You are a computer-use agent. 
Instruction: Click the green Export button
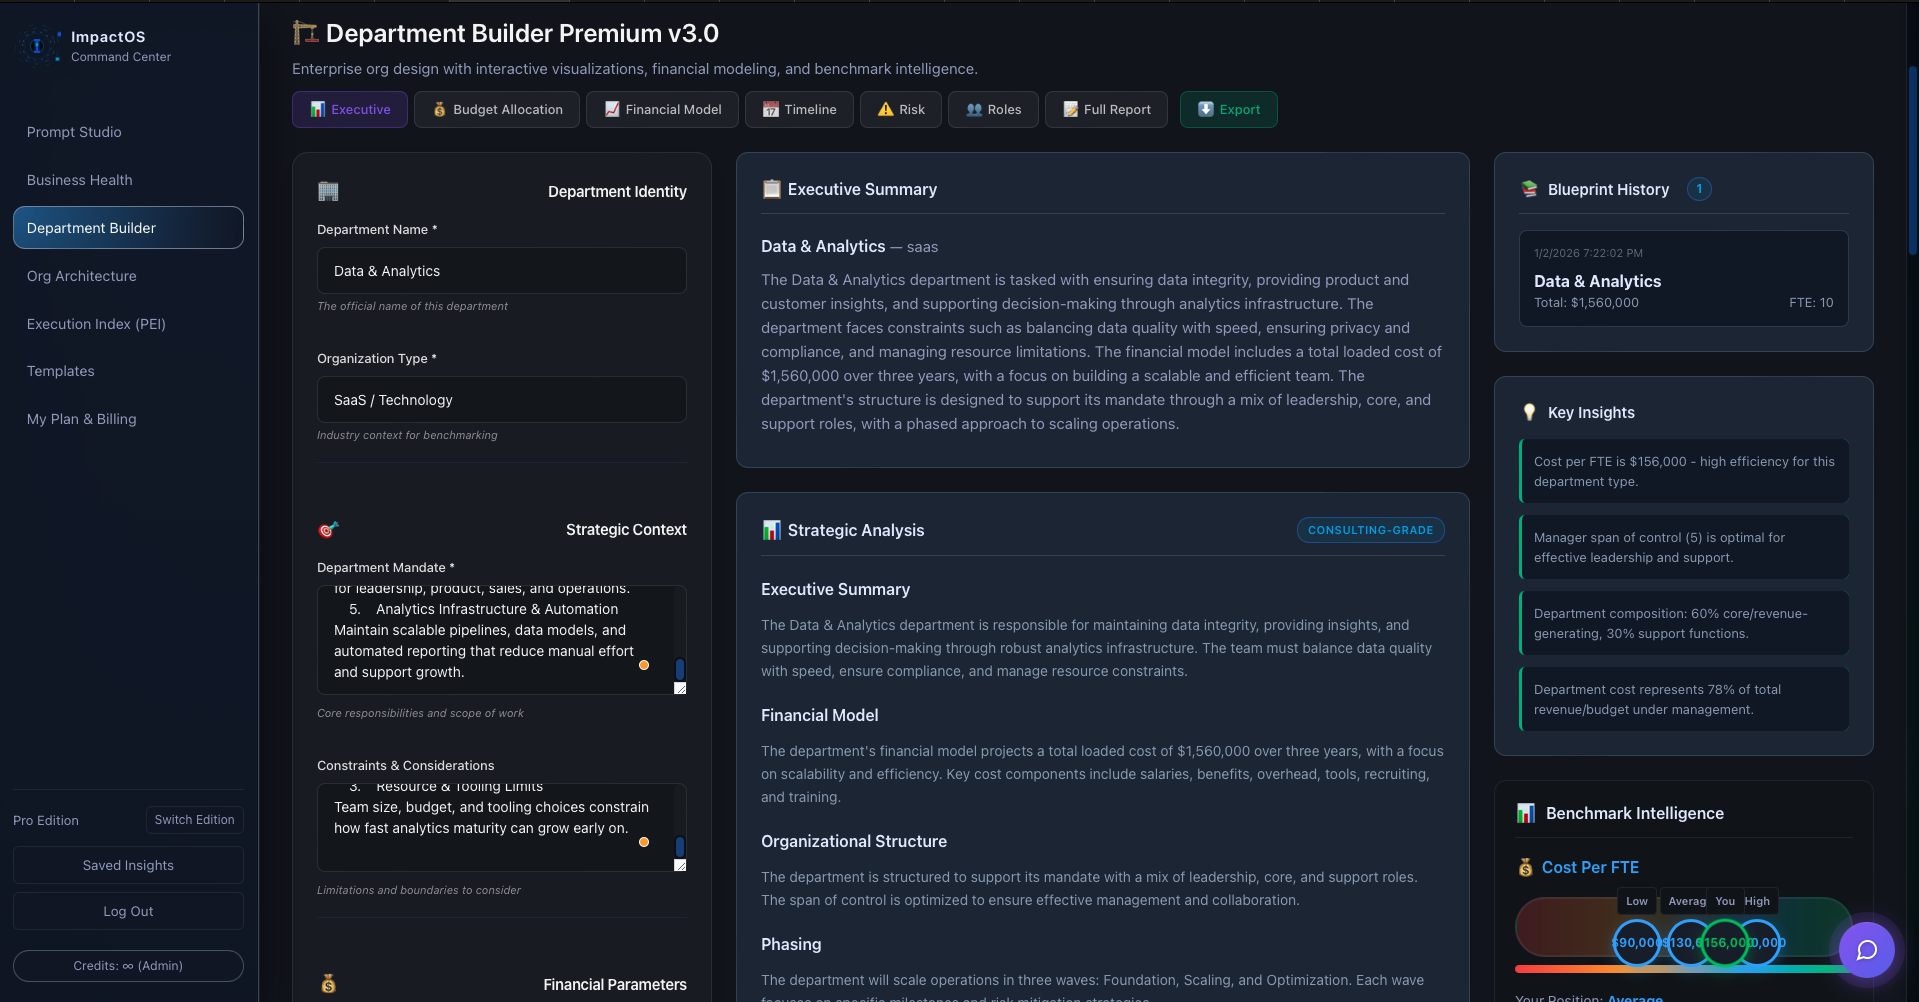[1228, 109]
